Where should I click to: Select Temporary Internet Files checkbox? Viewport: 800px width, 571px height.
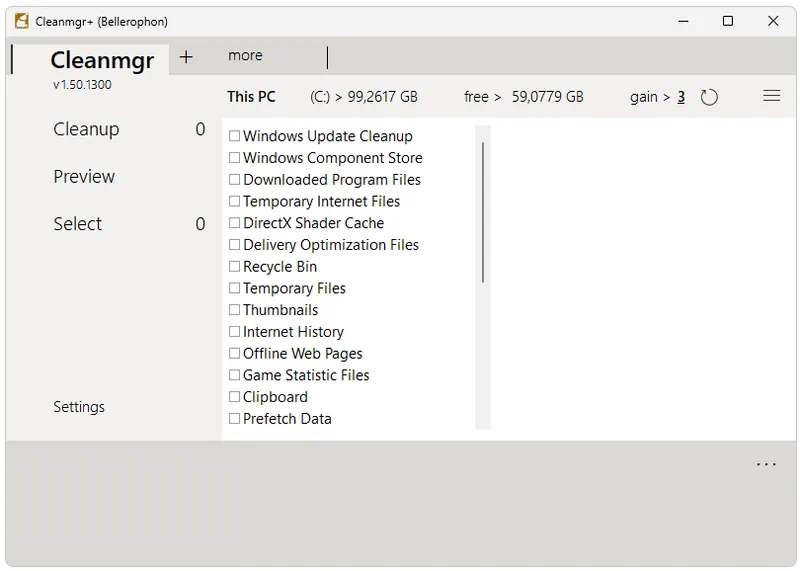click(234, 201)
